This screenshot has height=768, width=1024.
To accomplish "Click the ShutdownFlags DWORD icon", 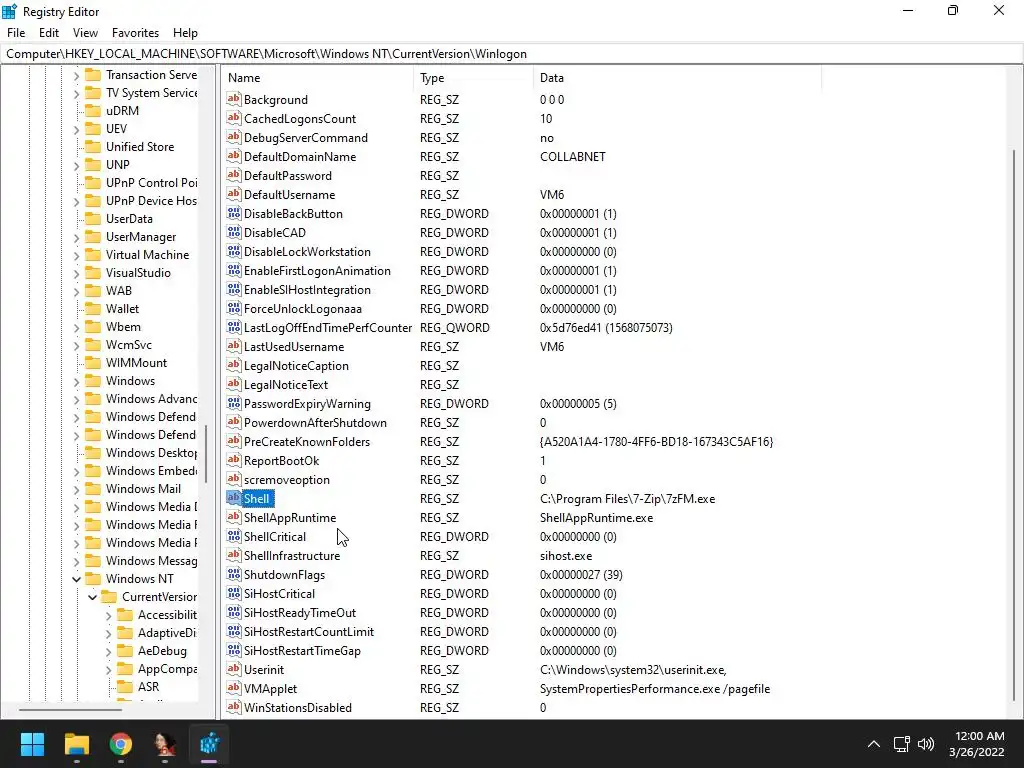I will (x=234, y=575).
